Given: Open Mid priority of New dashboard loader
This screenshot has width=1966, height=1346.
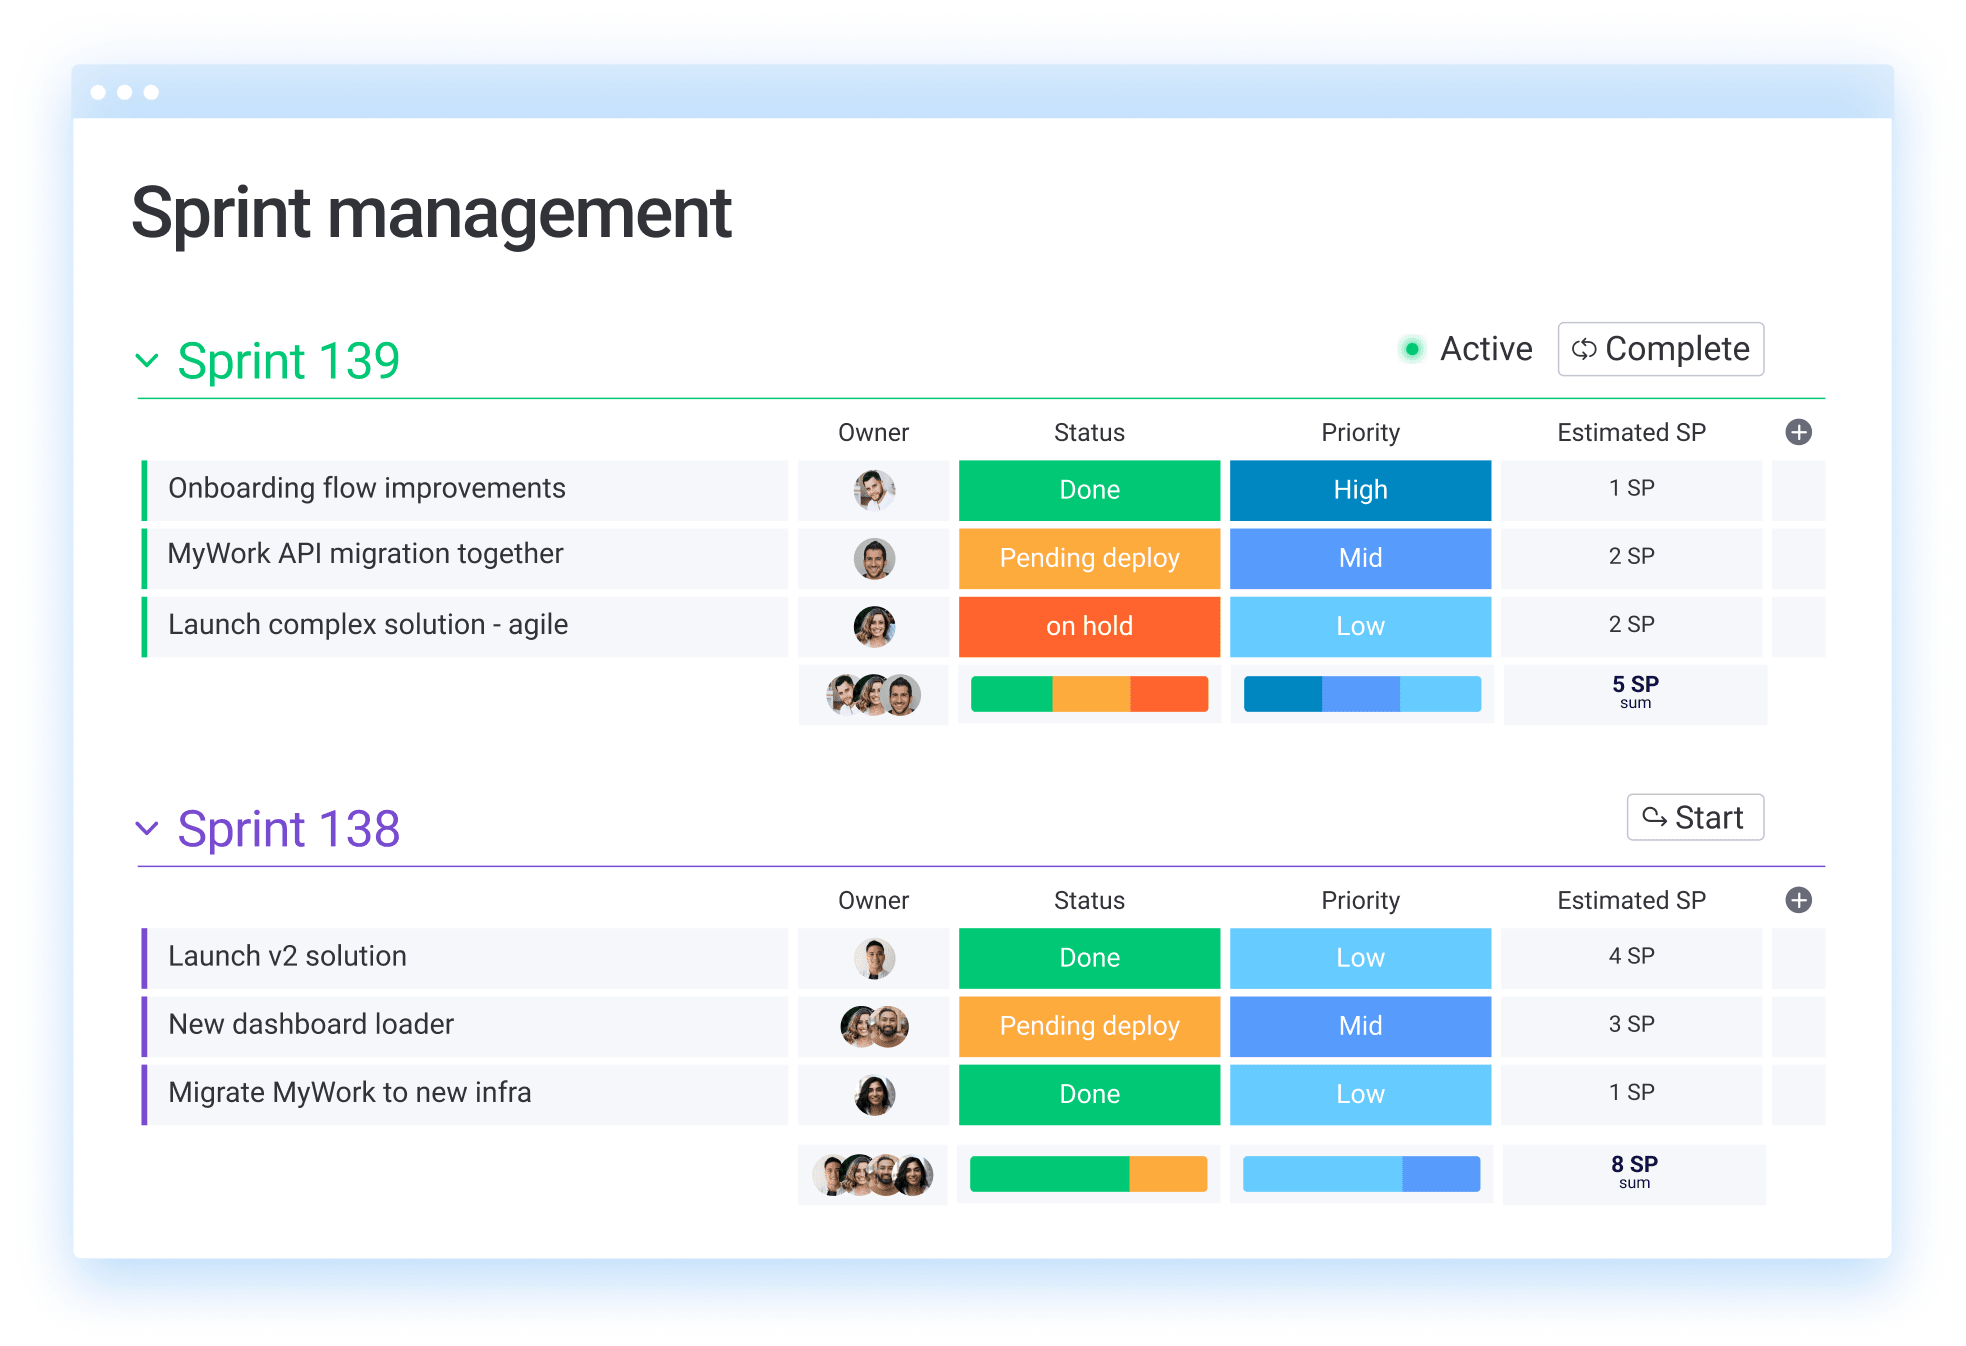Looking at the screenshot, I should click(1360, 1026).
